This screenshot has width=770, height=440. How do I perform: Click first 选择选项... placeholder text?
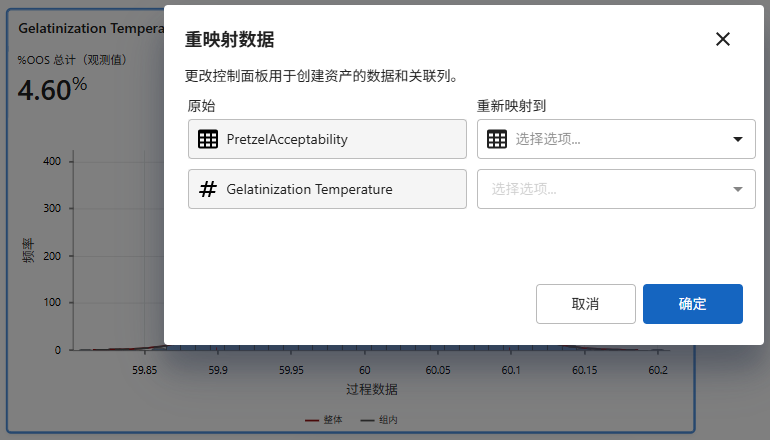(x=548, y=139)
